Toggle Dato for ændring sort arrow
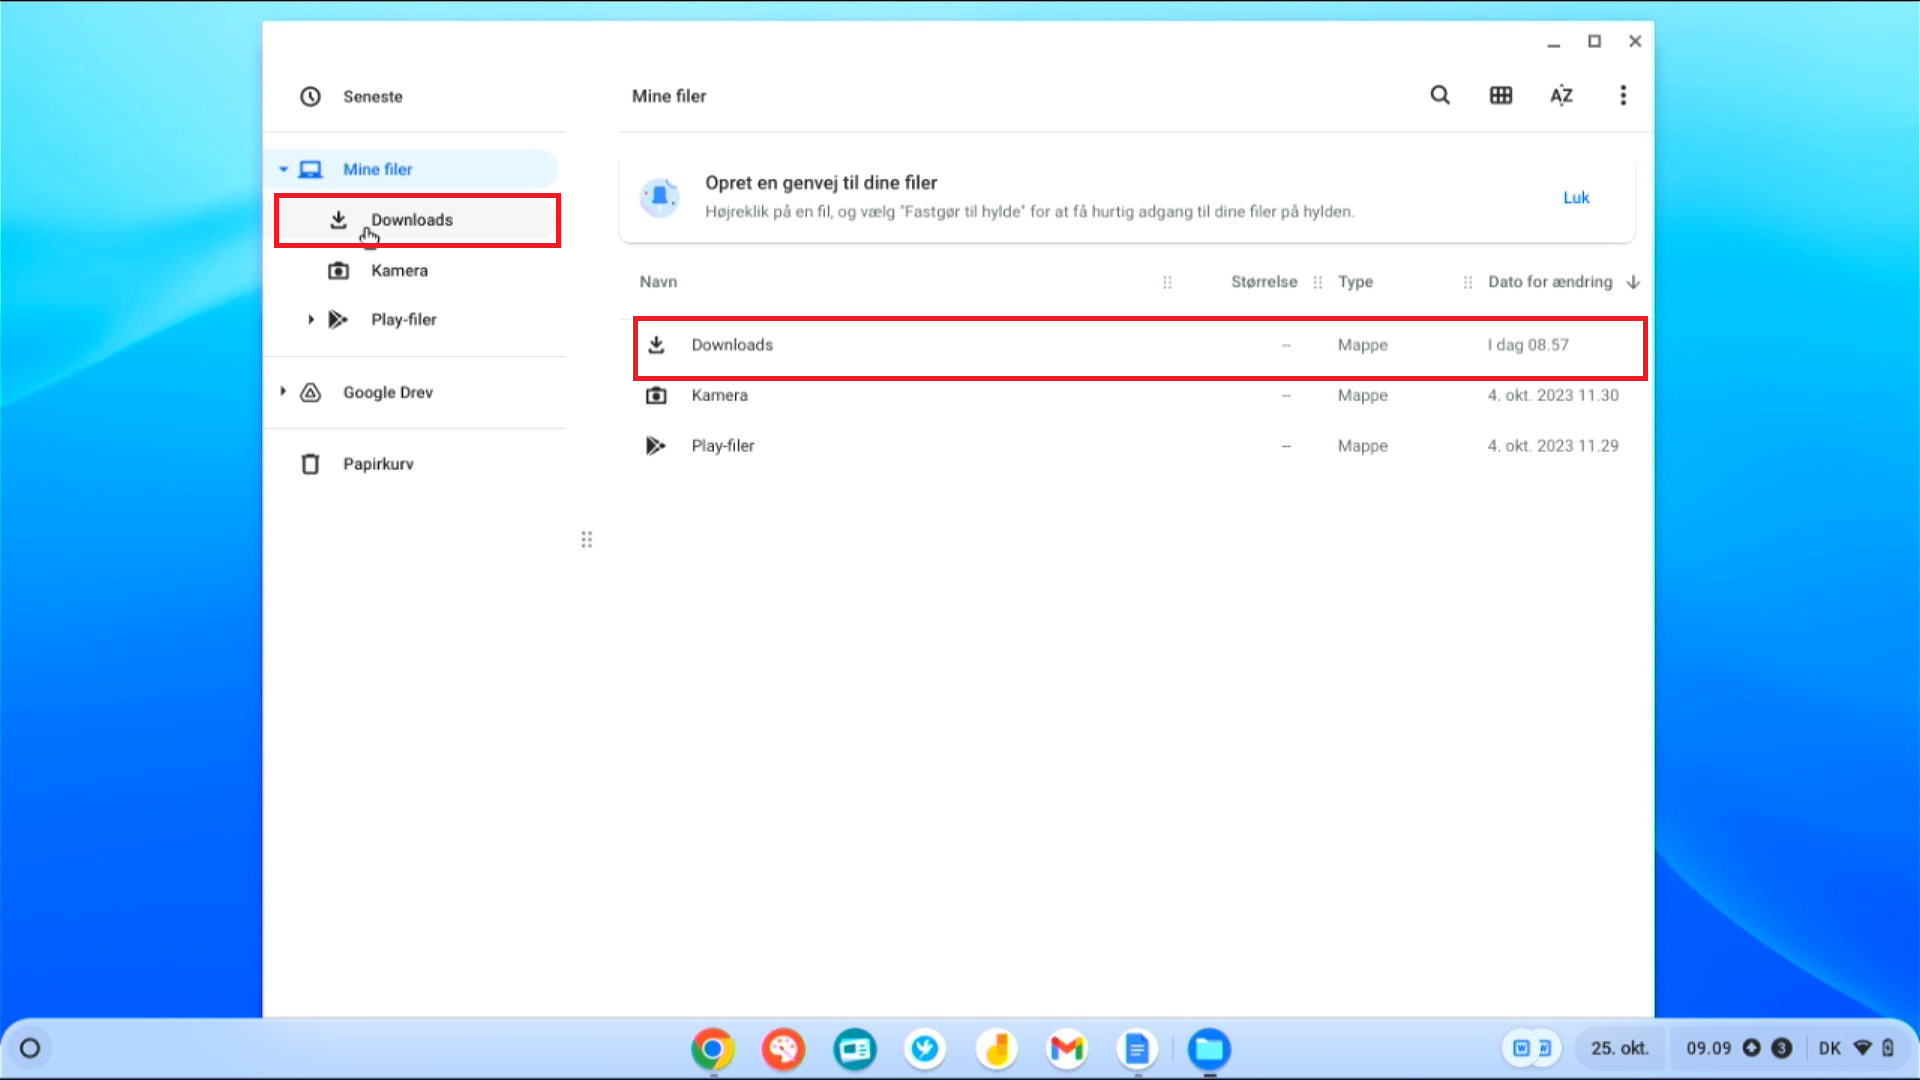The image size is (1920, 1080). tap(1633, 282)
